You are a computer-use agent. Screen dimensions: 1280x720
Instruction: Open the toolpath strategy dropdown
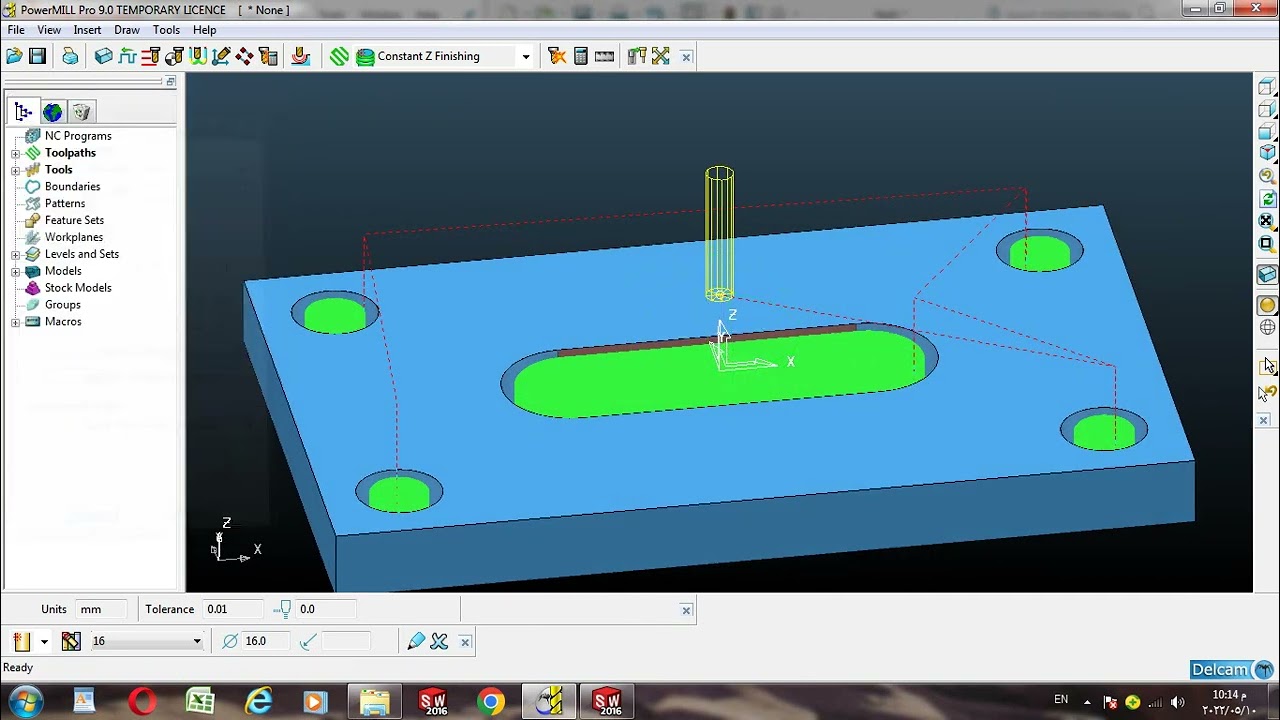pos(526,57)
